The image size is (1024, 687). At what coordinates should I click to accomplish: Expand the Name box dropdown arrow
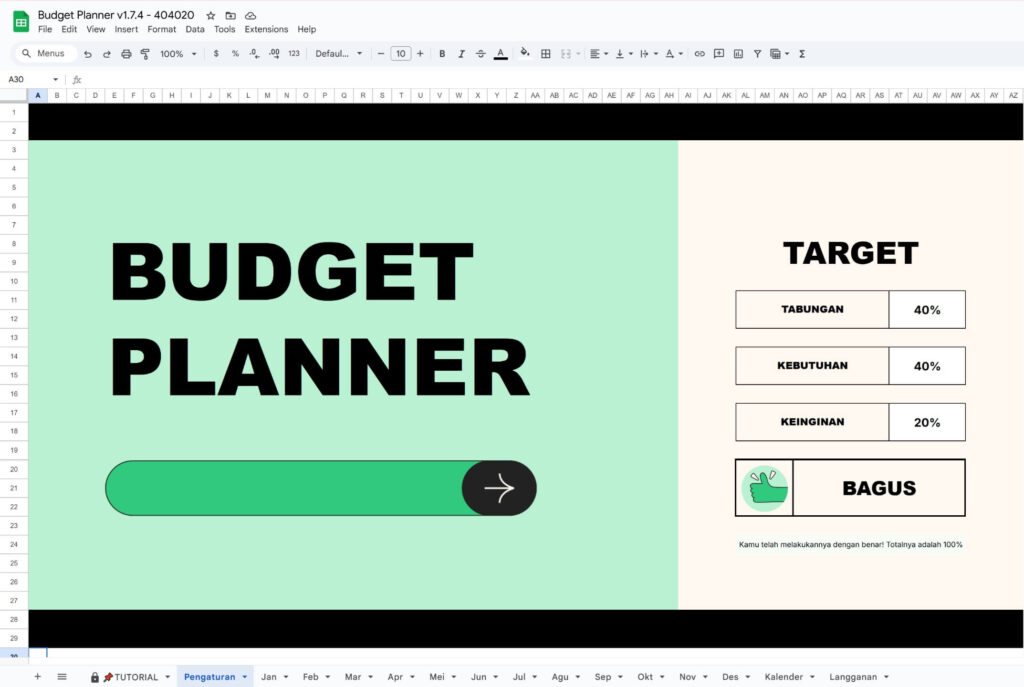55,79
